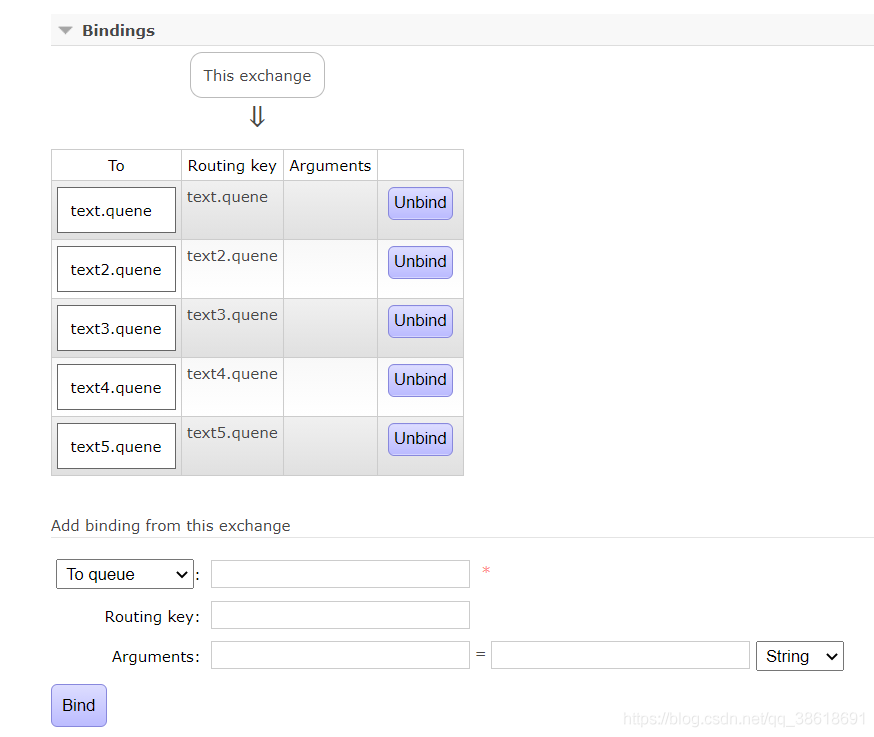Focus the Arguments key input field
The height and width of the screenshot is (737, 874).
[340, 655]
